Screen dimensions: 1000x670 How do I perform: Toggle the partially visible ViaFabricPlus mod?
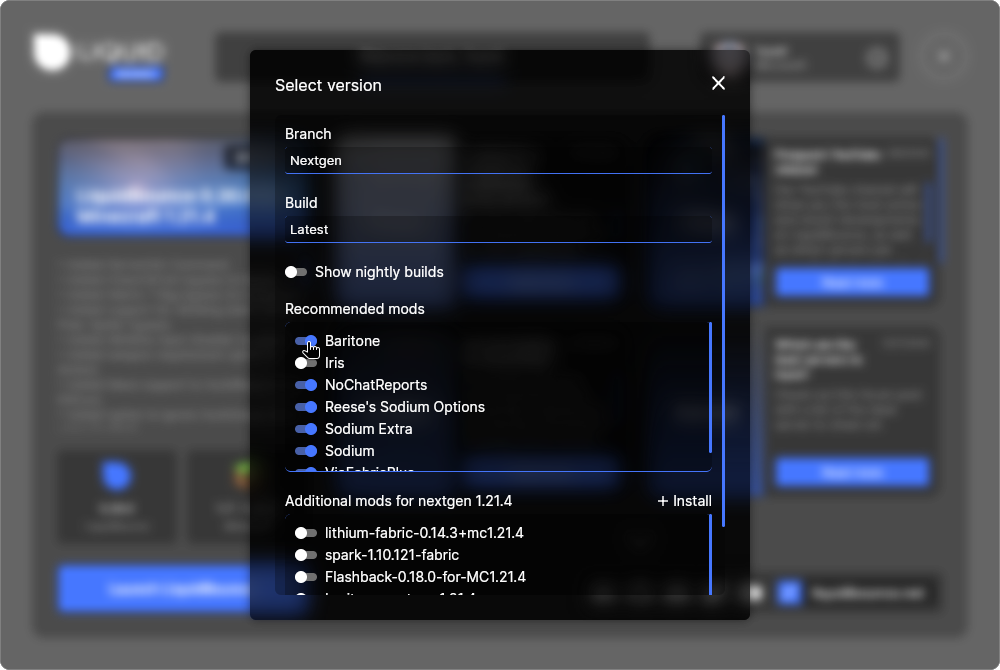tap(306, 468)
